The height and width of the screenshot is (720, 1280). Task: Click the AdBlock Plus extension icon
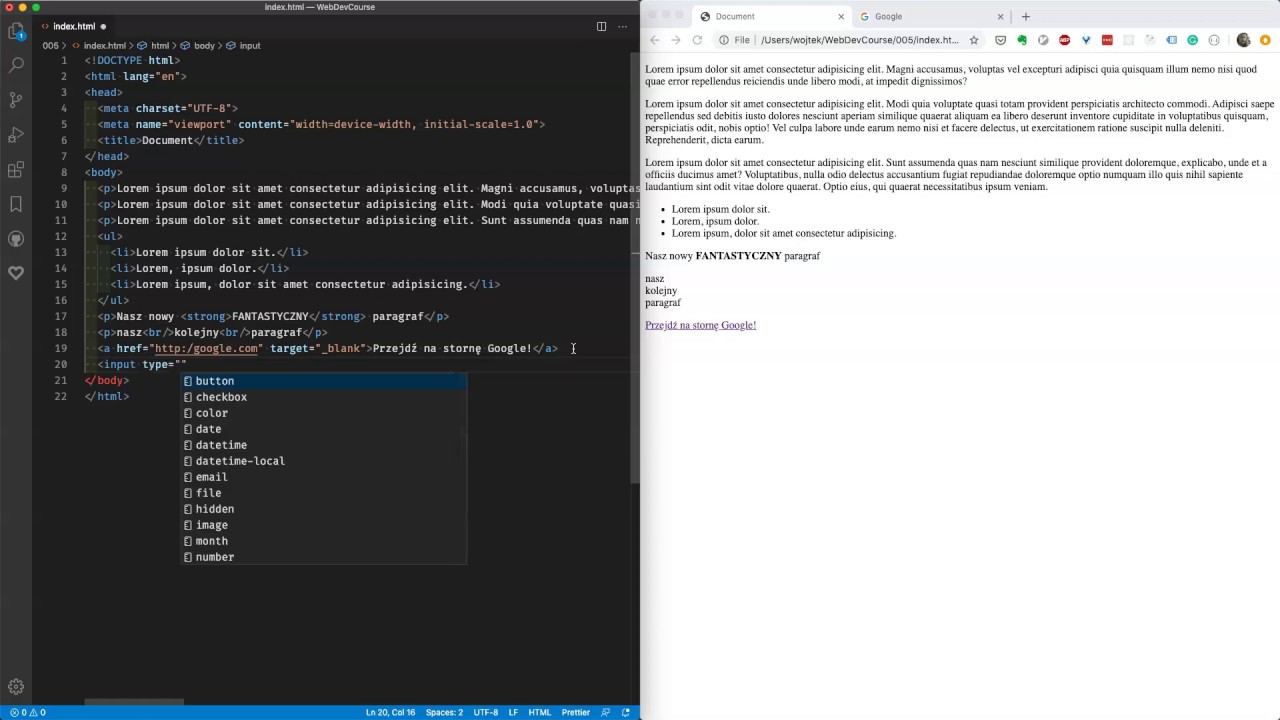[1064, 40]
